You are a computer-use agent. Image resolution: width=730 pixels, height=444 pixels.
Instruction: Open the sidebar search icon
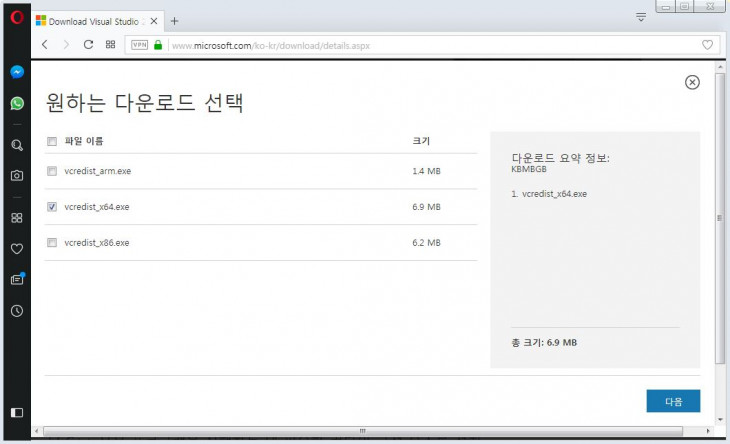[x=17, y=145]
